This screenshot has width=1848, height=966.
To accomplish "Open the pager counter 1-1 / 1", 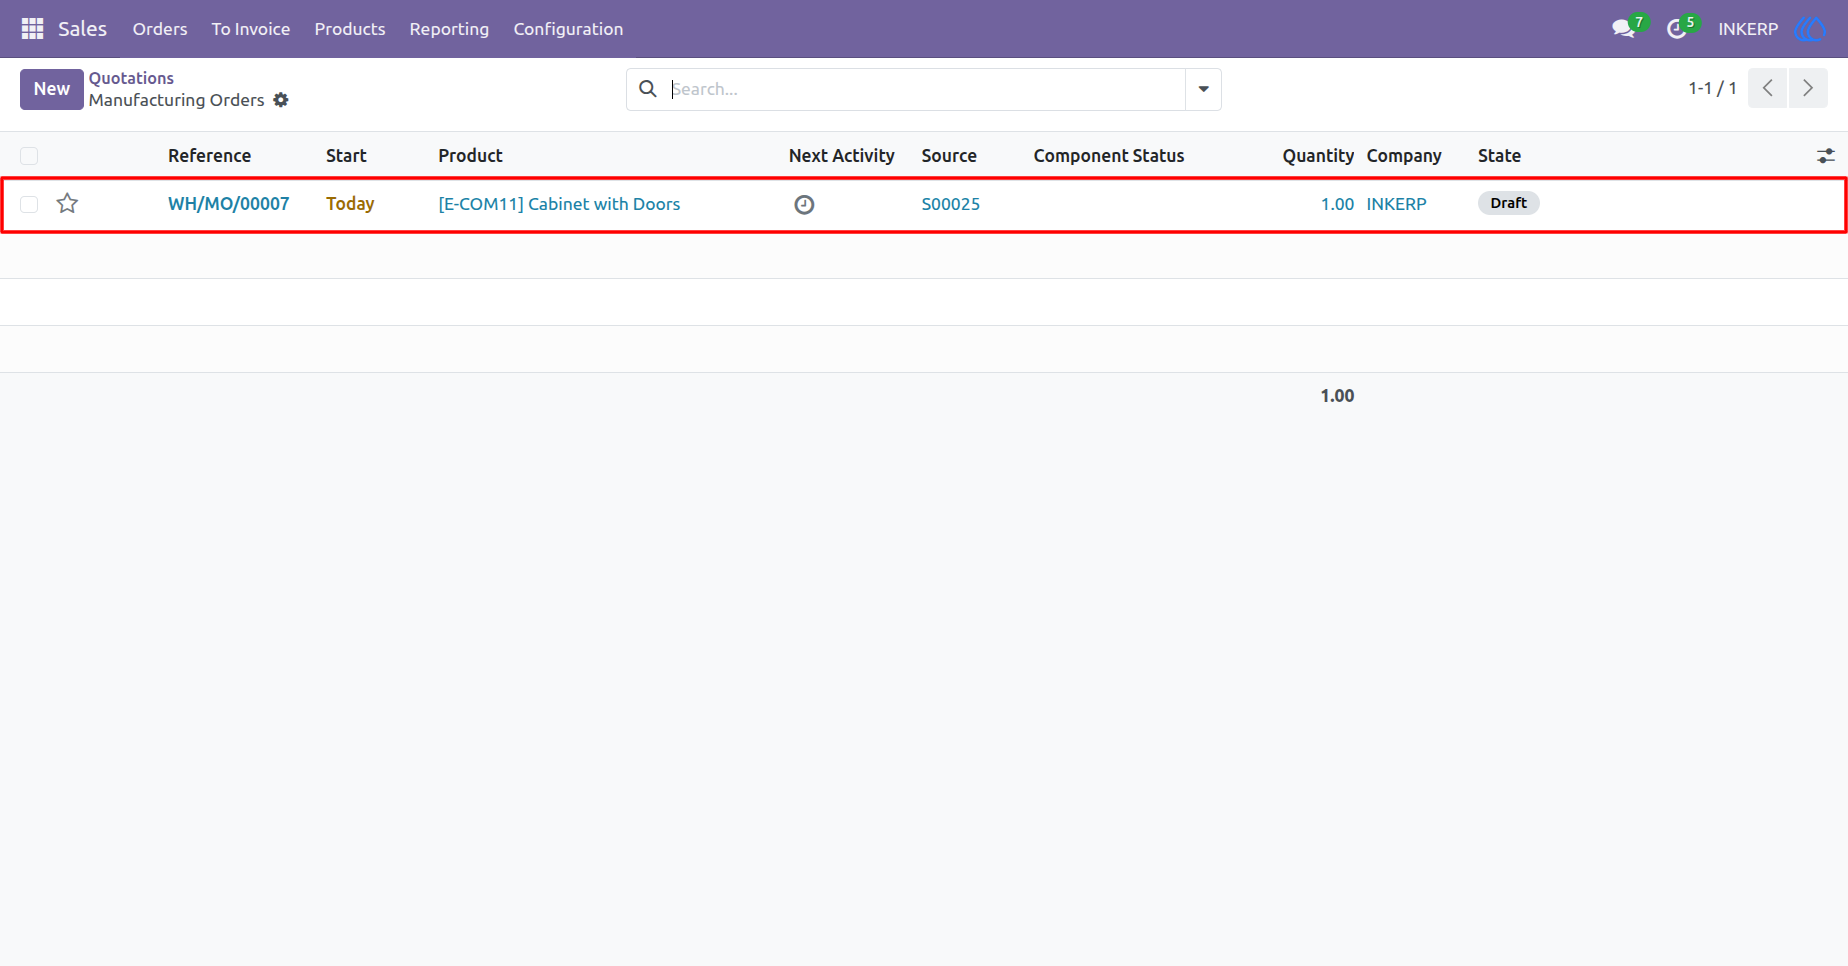I will point(1713,88).
